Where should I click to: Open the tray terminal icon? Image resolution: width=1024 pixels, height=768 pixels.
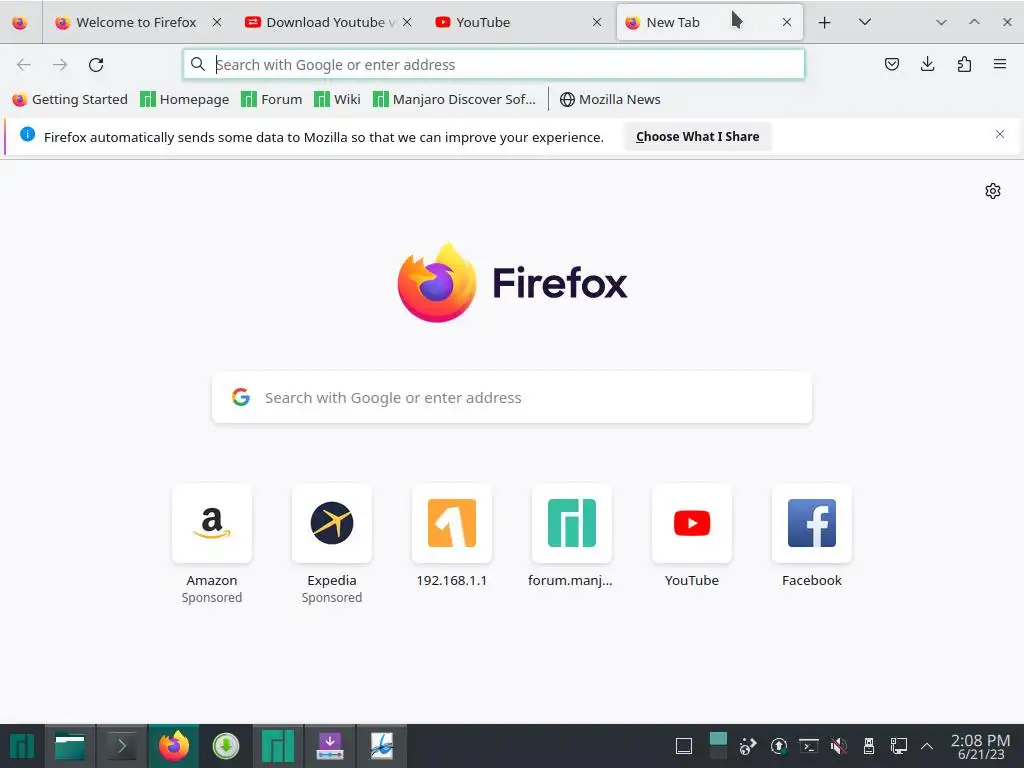coord(808,746)
